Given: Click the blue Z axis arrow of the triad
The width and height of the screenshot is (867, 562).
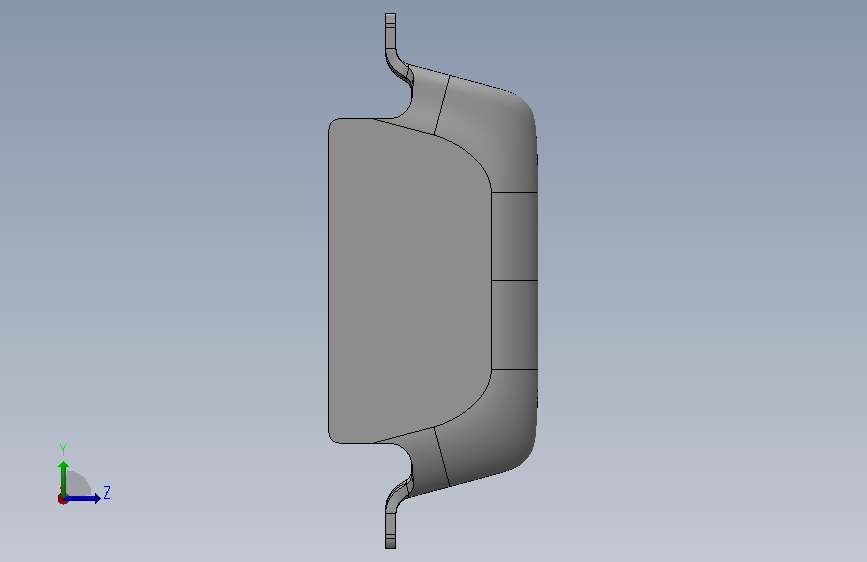Looking at the screenshot, I should point(82,498).
